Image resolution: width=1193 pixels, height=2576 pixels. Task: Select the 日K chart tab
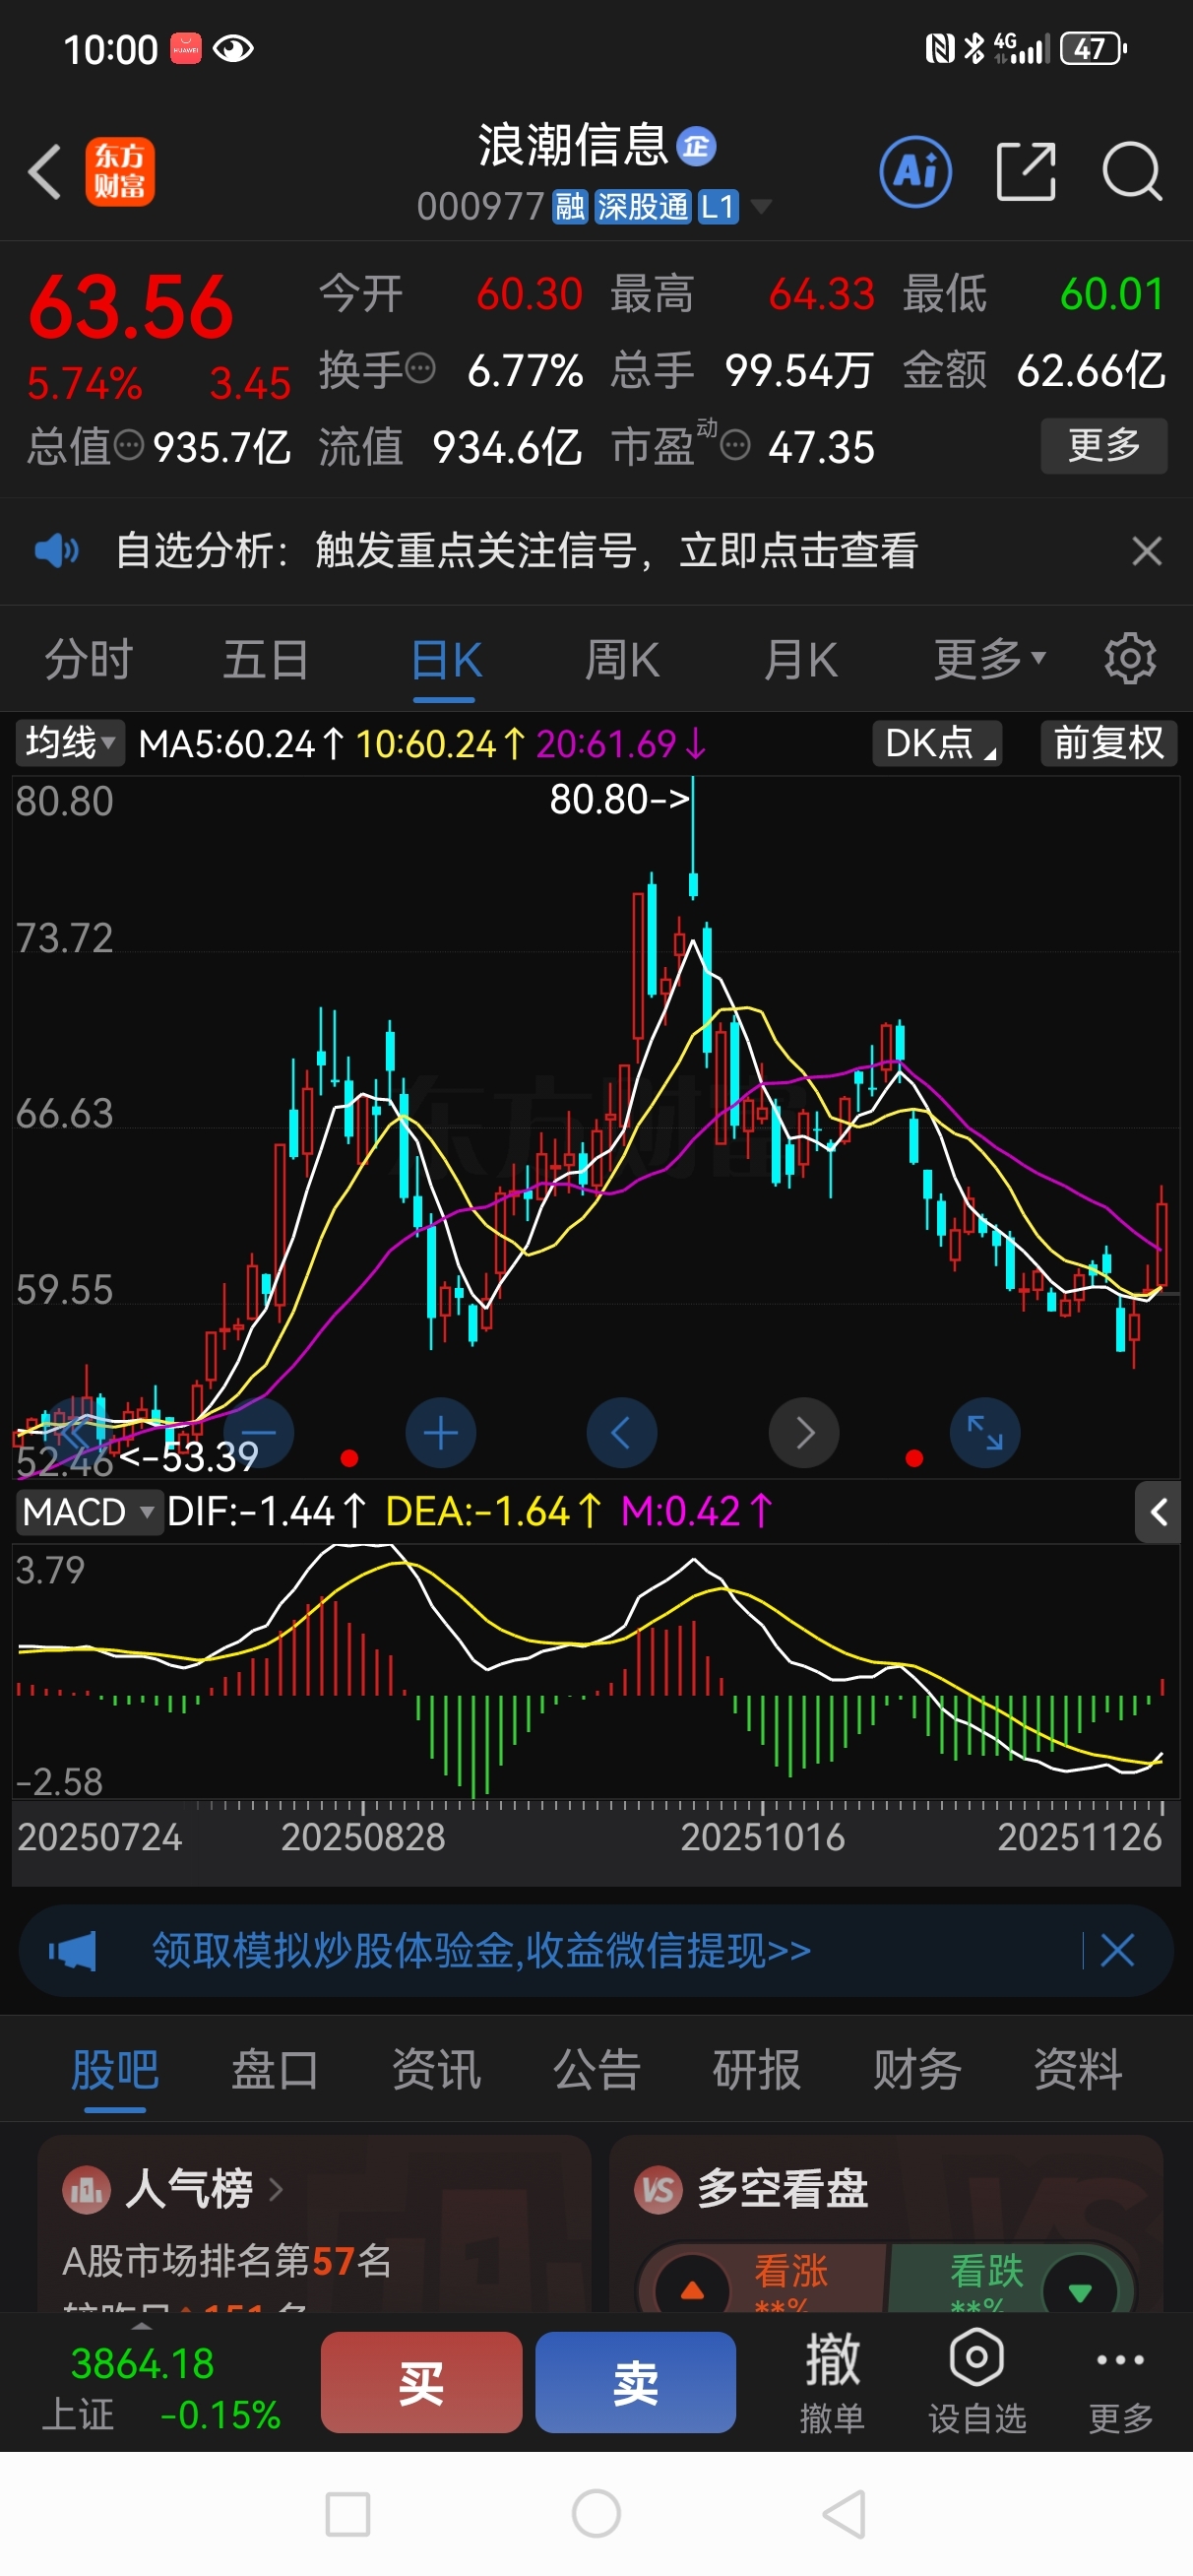[x=445, y=661]
